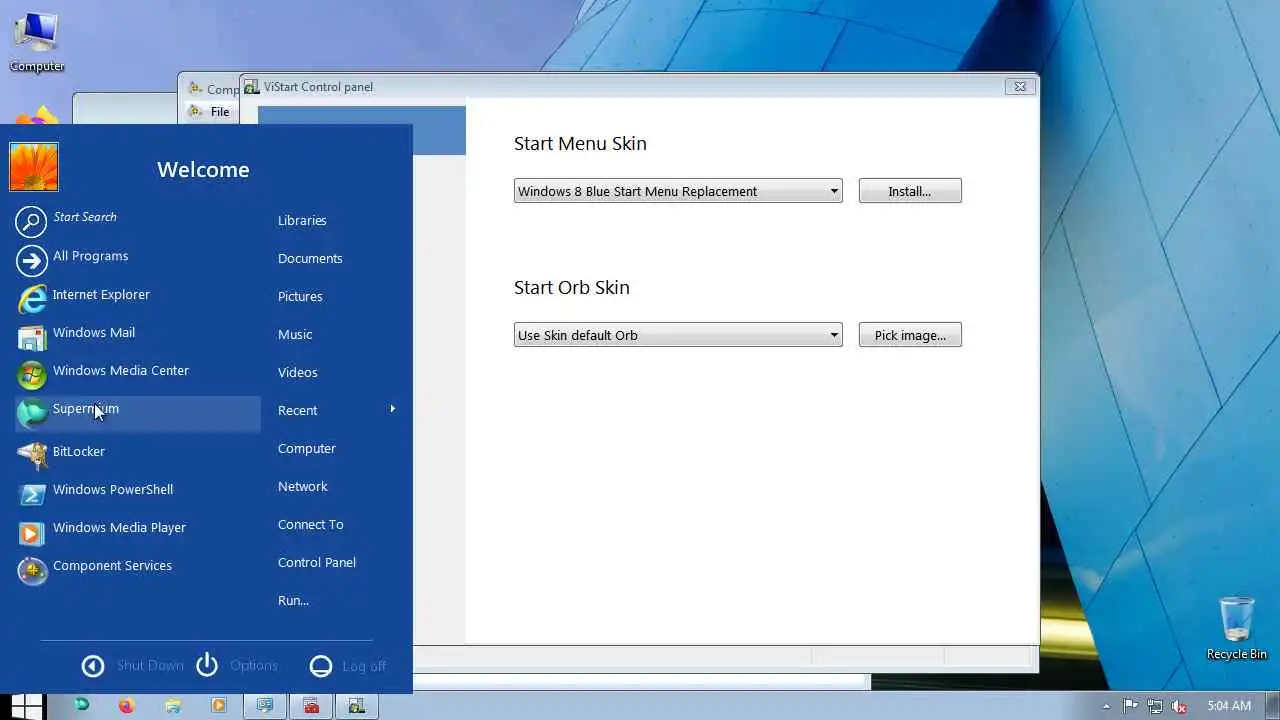Click the Shut Down label
1280x720 pixels.
(150, 665)
